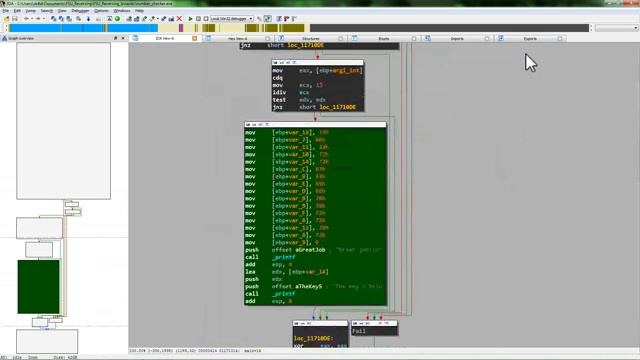Jump back with the left arrow icon
The height and width of the screenshot is (360, 640).
pyautogui.click(x=26, y=19)
